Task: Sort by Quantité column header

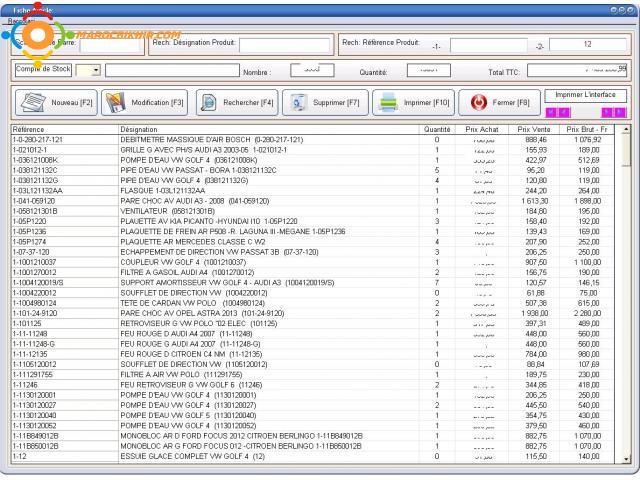Action: [x=437, y=129]
